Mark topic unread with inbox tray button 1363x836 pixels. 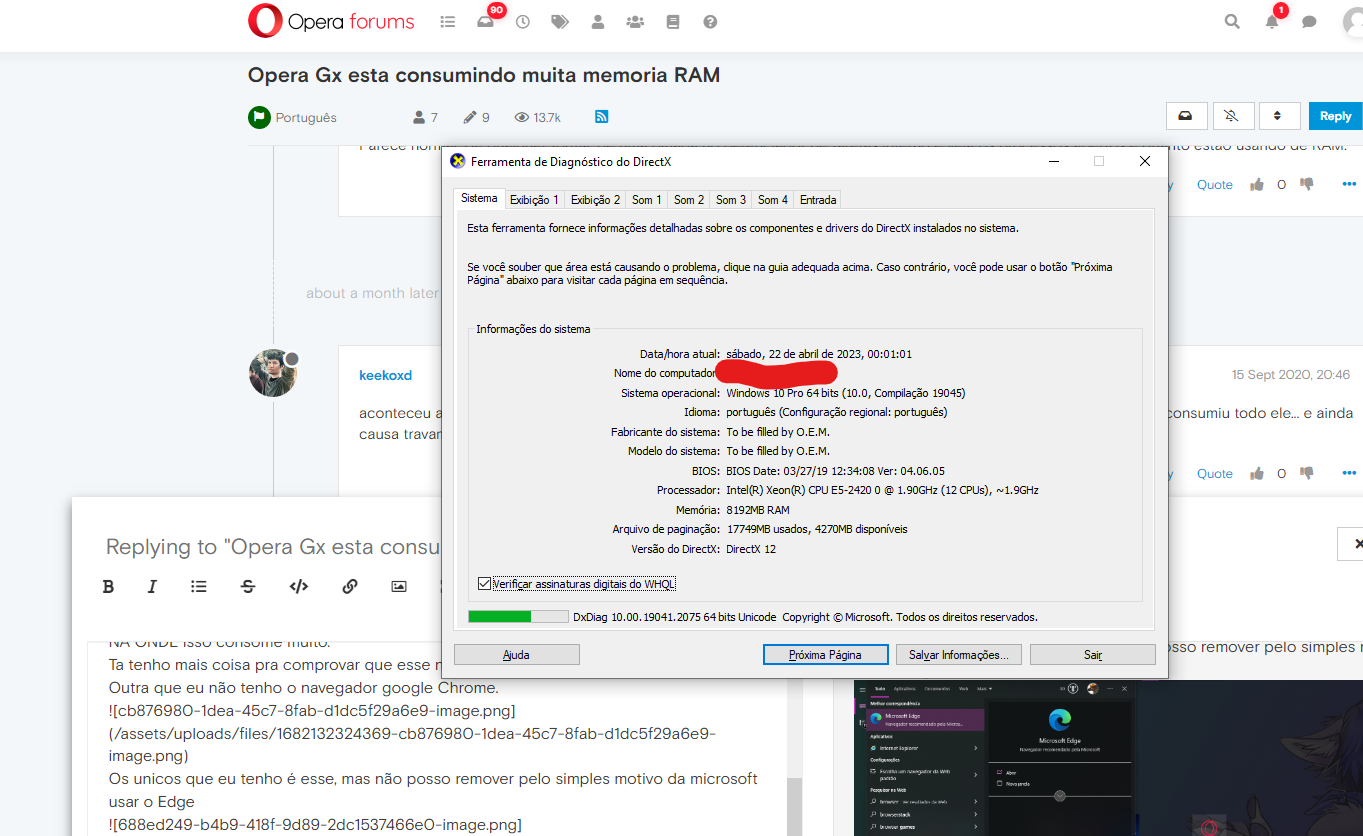tap(1185, 116)
